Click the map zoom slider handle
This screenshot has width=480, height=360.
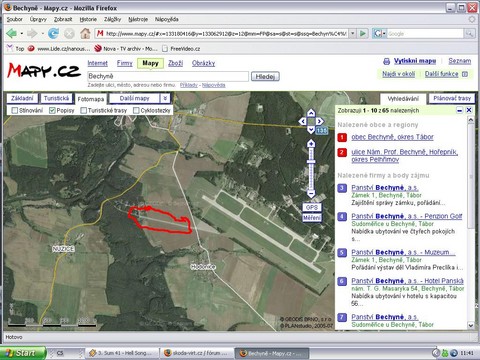coord(311,162)
